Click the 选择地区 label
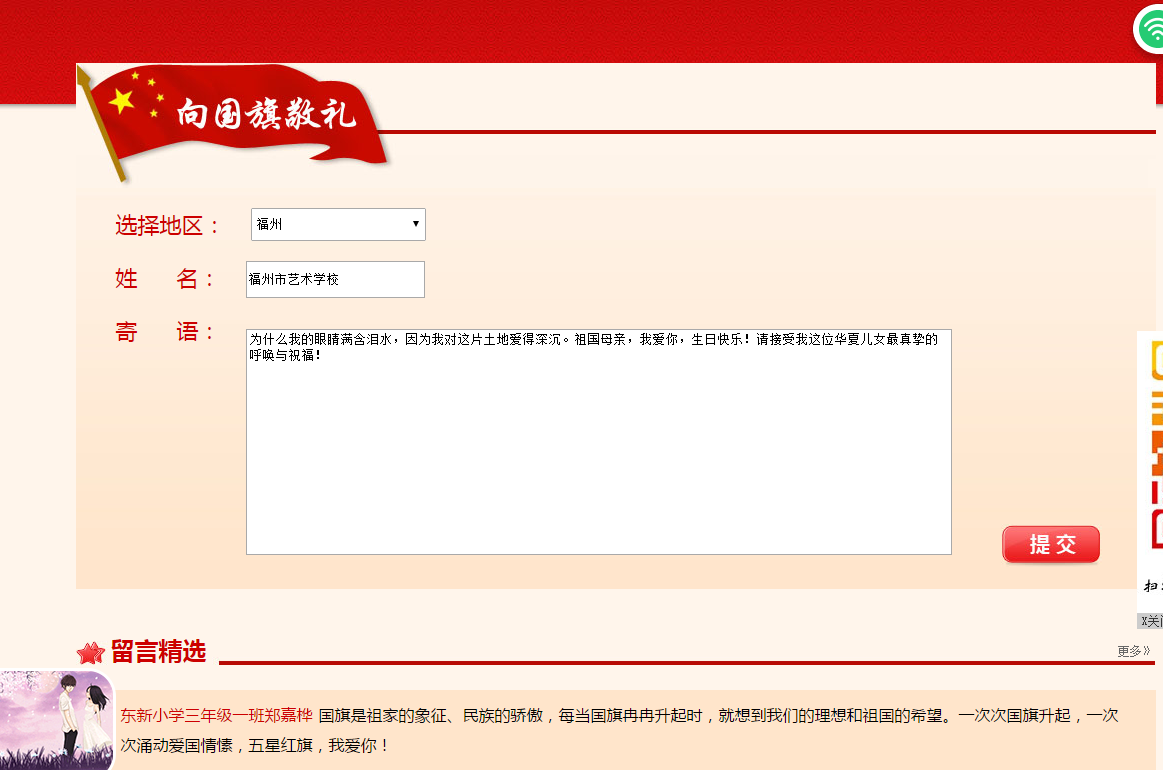 point(167,226)
